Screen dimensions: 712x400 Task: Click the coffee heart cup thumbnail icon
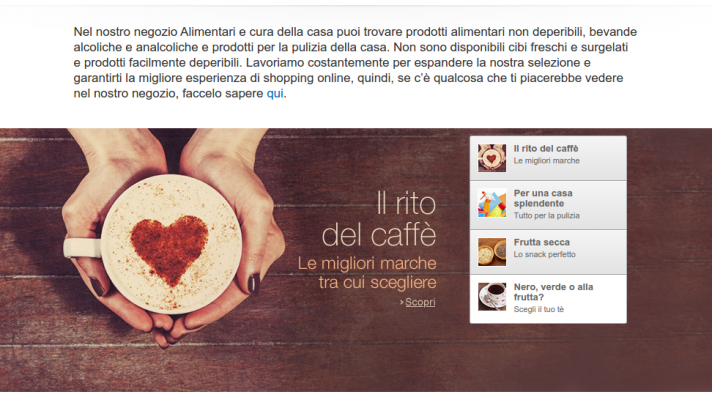pos(492,158)
